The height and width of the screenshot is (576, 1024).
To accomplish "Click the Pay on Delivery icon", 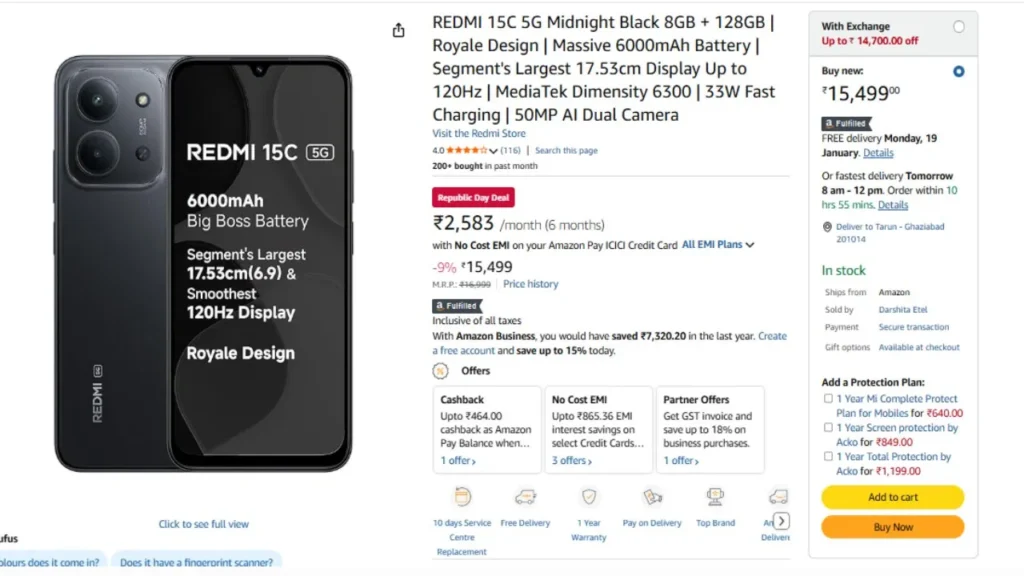I will coord(652,497).
